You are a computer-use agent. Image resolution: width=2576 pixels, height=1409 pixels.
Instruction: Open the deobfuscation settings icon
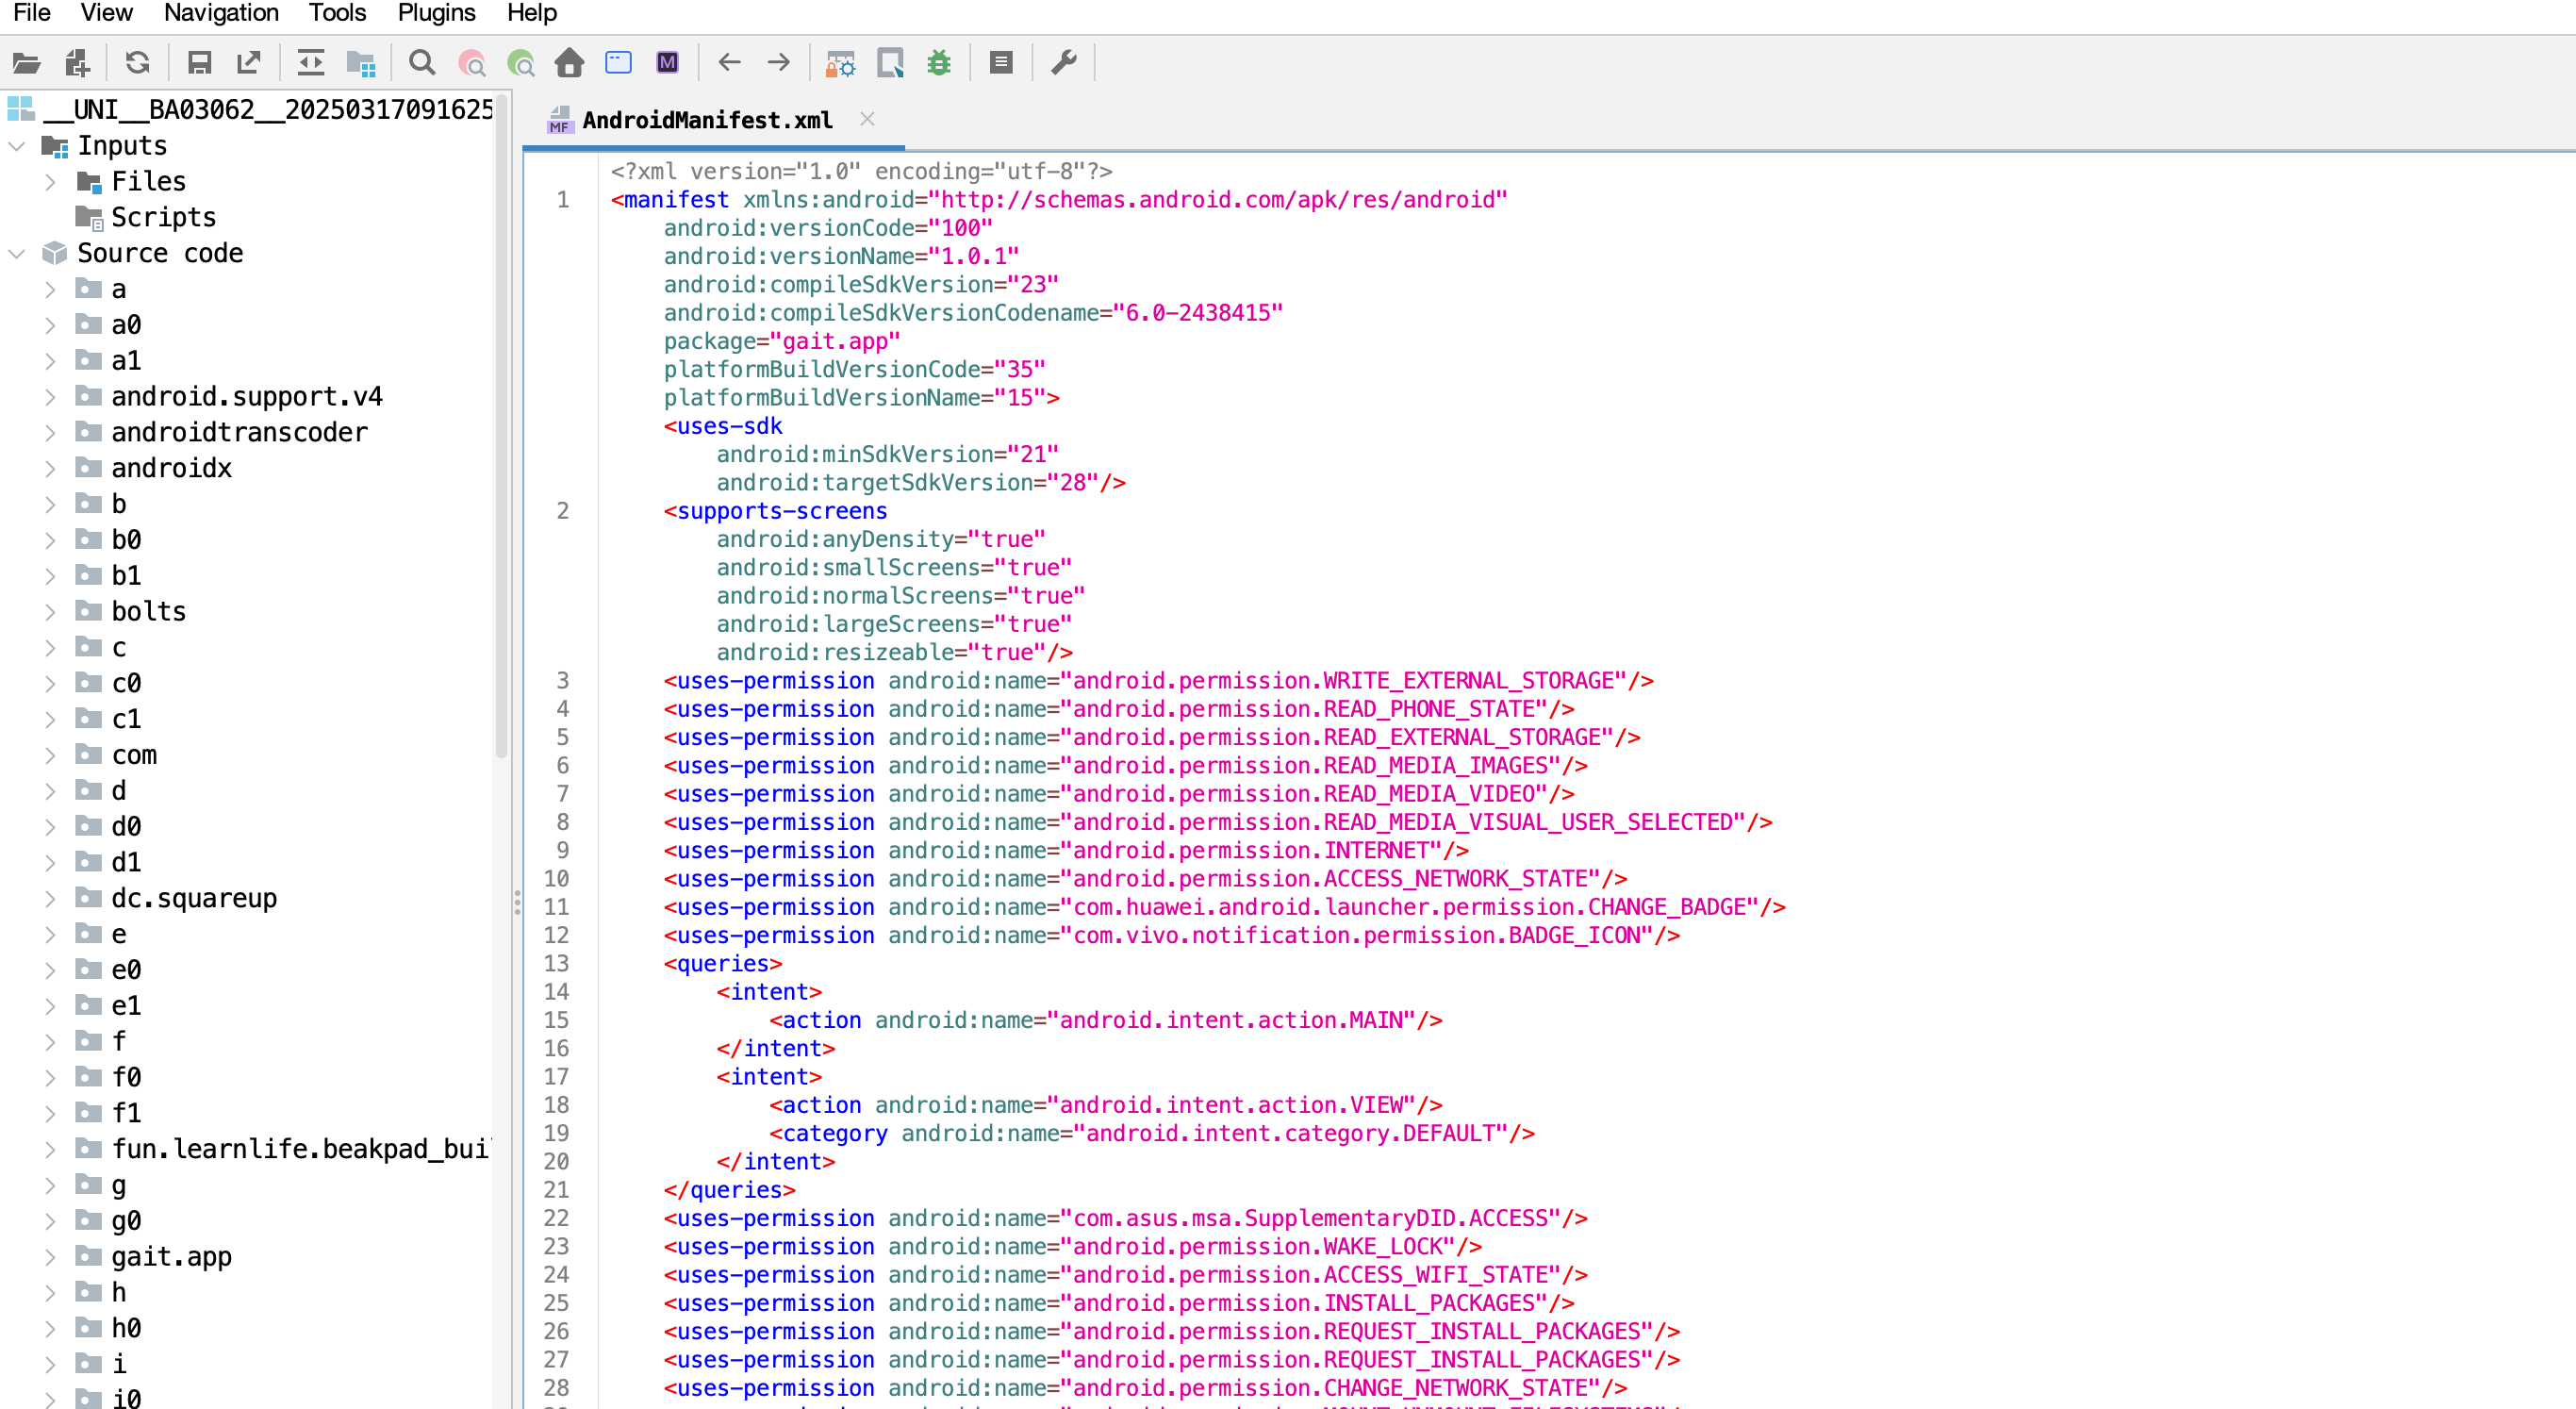tap(840, 63)
